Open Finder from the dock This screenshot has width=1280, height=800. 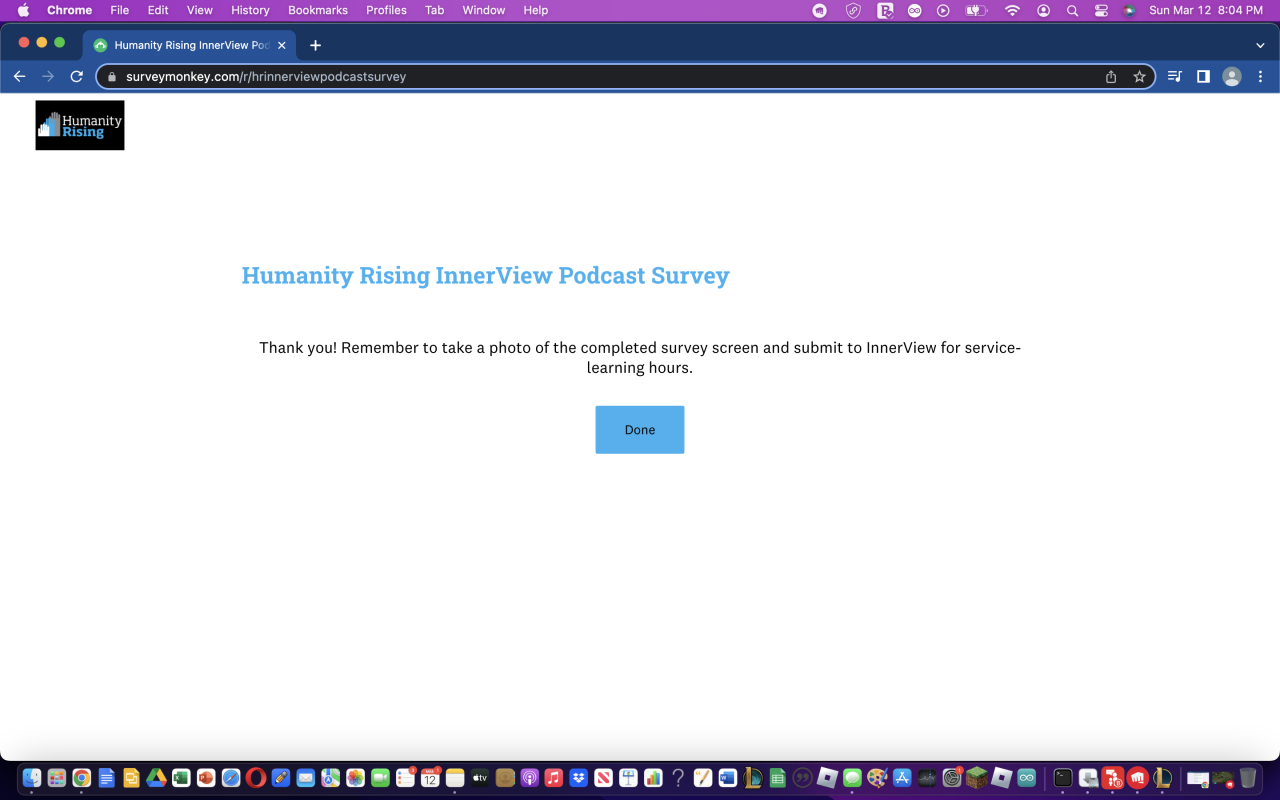(x=32, y=778)
